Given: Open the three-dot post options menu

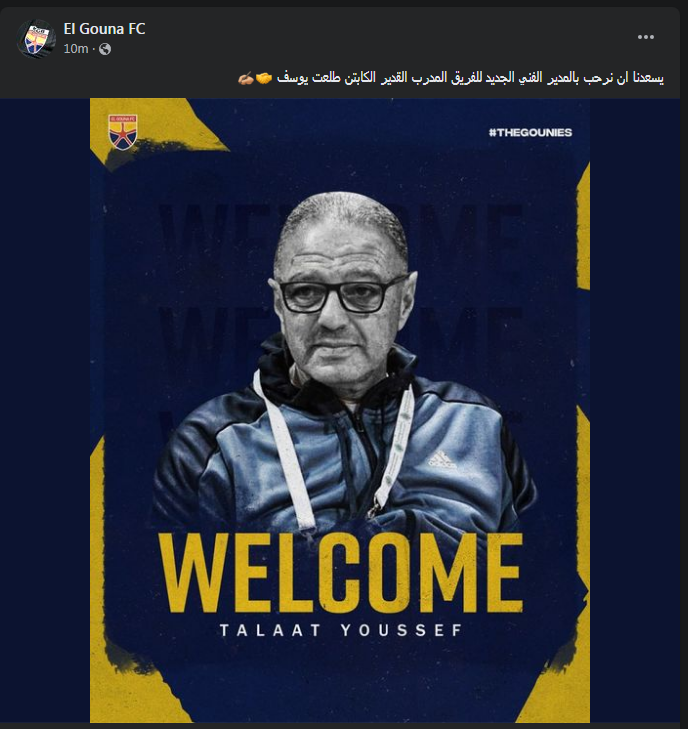Looking at the screenshot, I should pos(646,37).
